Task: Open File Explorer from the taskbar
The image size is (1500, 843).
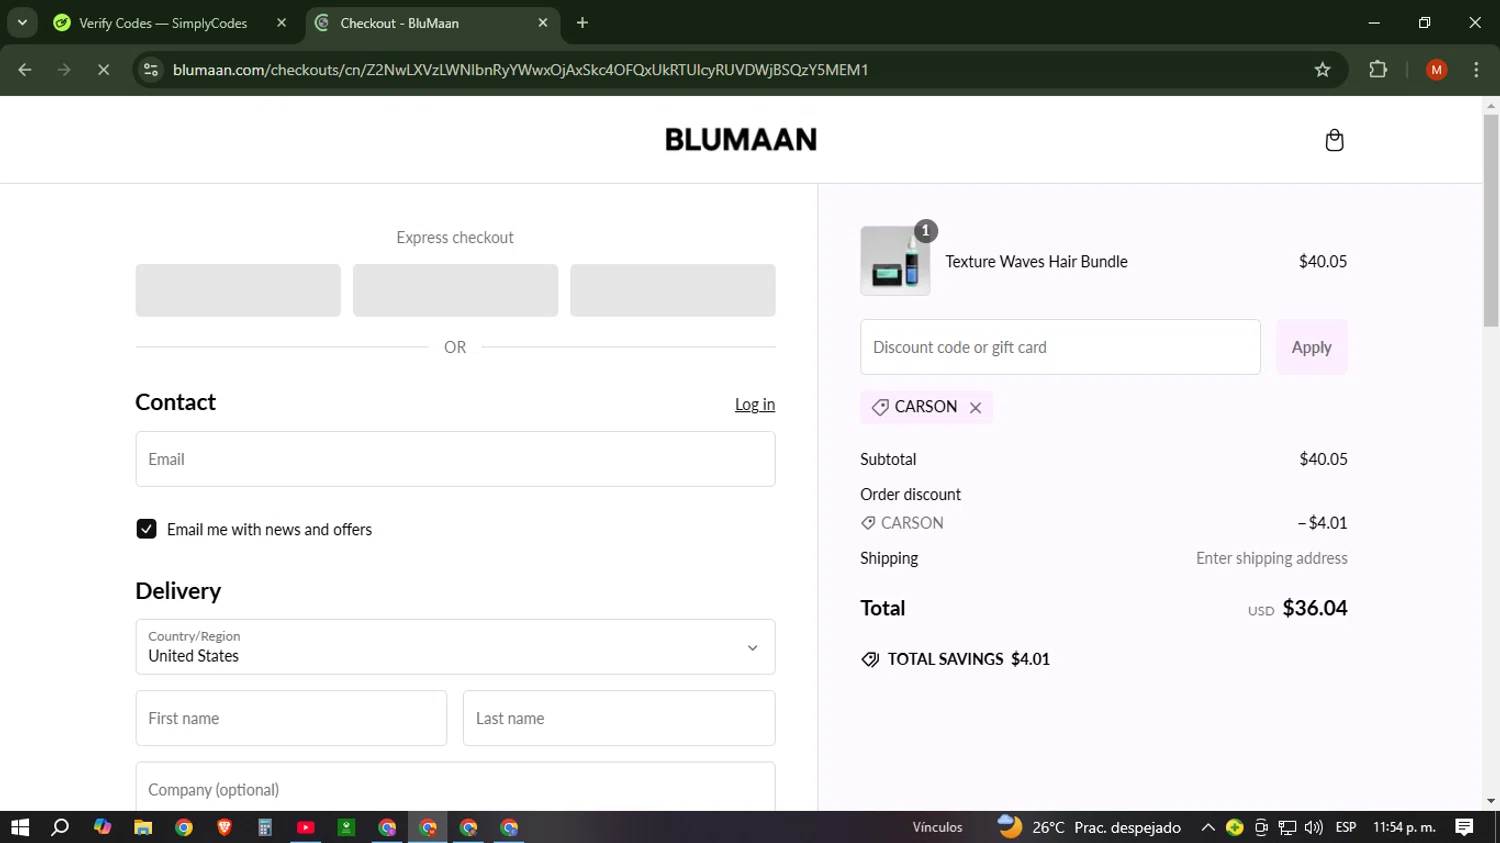Action: click(143, 827)
